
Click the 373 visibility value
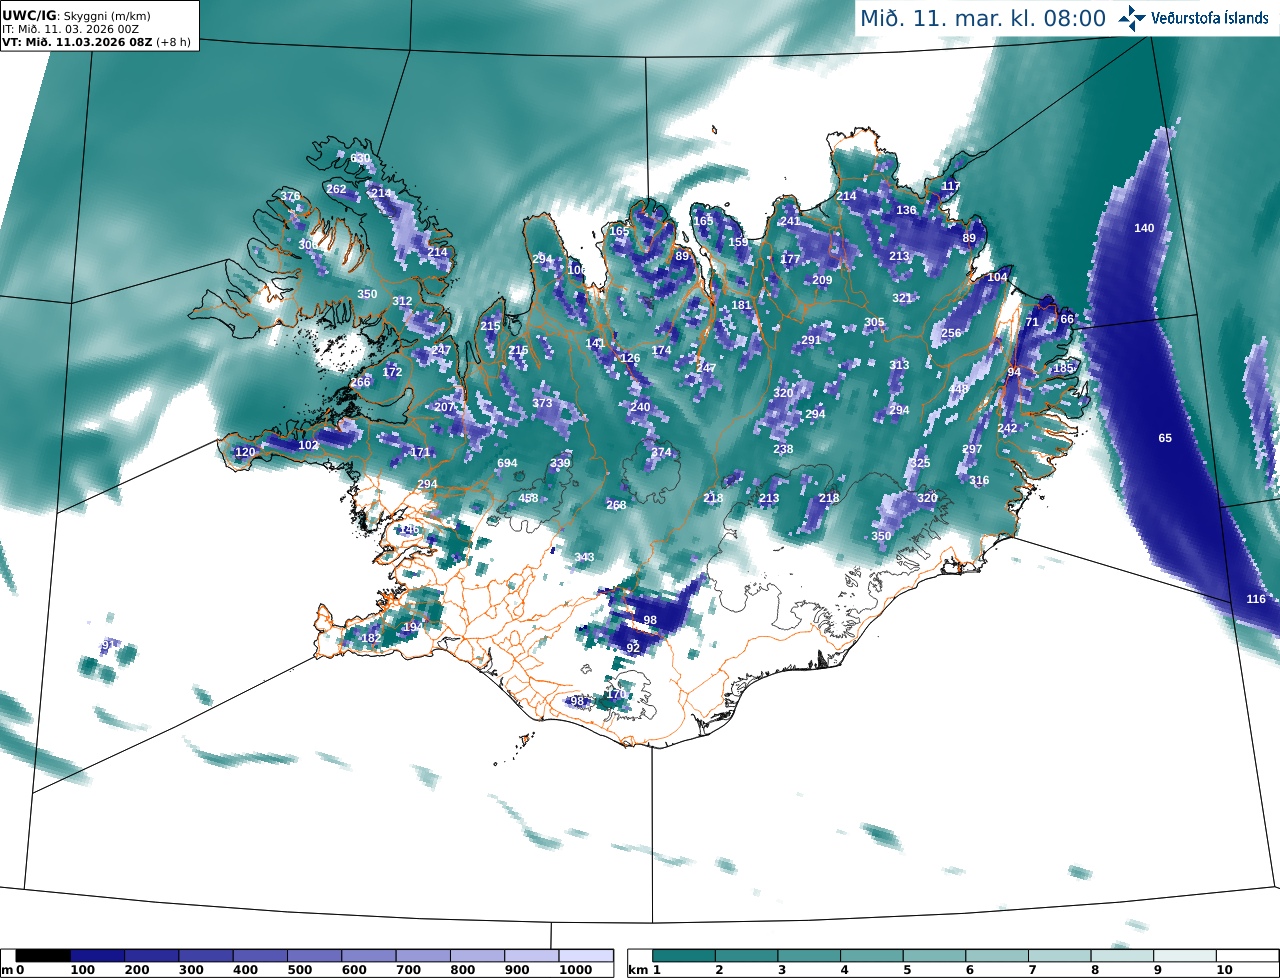pos(542,403)
